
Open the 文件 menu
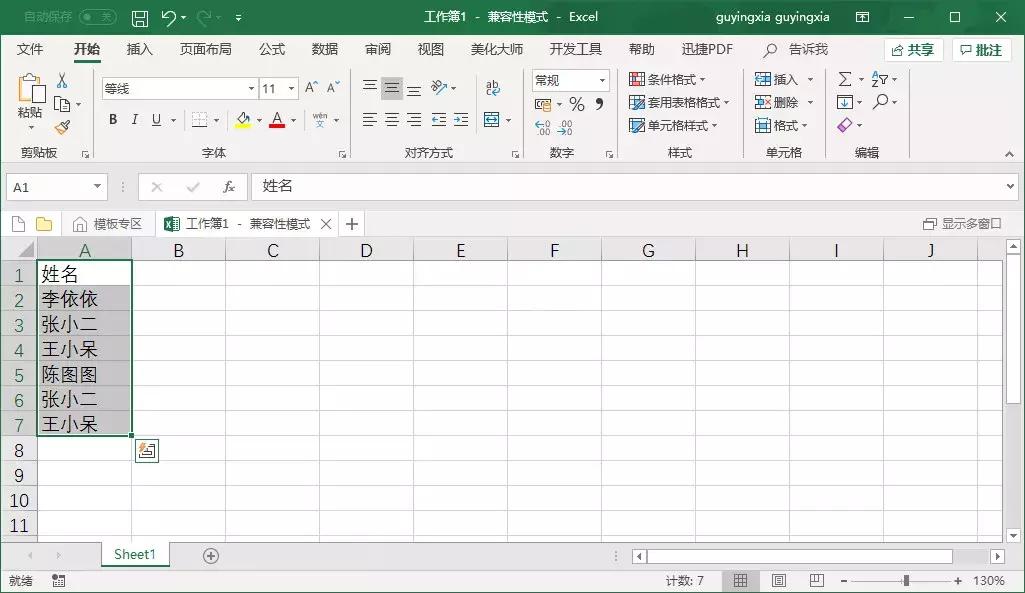point(31,48)
